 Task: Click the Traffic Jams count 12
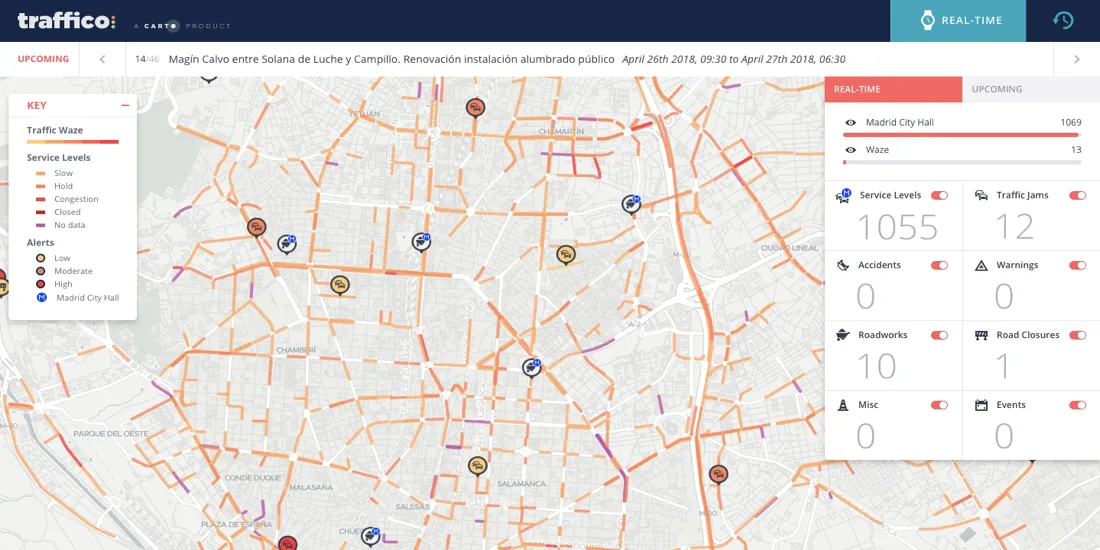tap(1014, 227)
